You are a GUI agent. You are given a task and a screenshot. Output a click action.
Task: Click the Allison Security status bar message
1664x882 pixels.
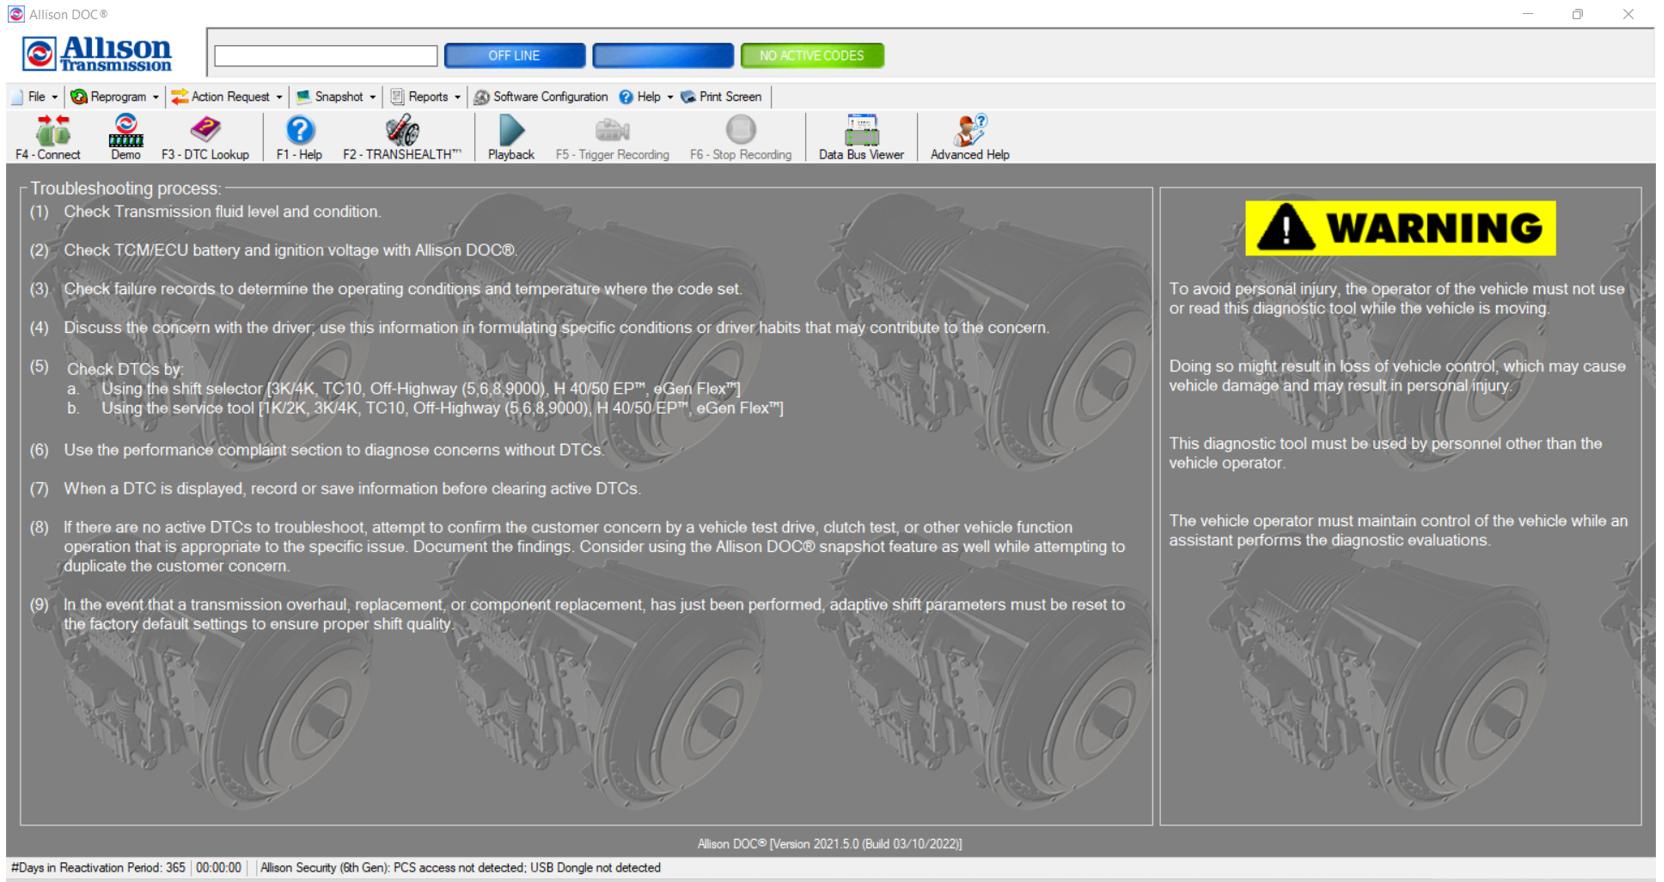(x=461, y=868)
